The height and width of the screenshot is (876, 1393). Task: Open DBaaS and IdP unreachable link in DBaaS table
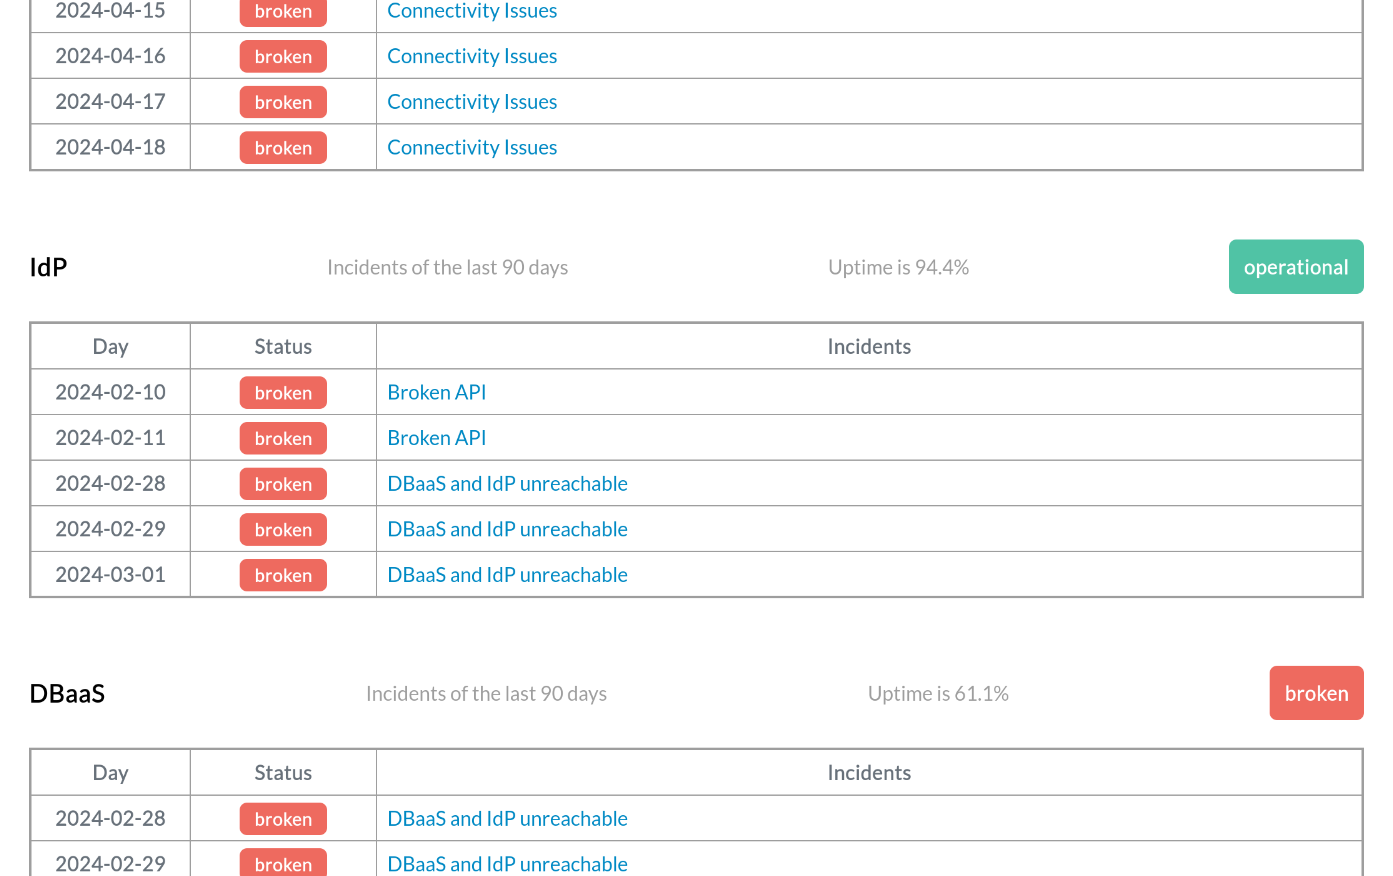tap(507, 818)
